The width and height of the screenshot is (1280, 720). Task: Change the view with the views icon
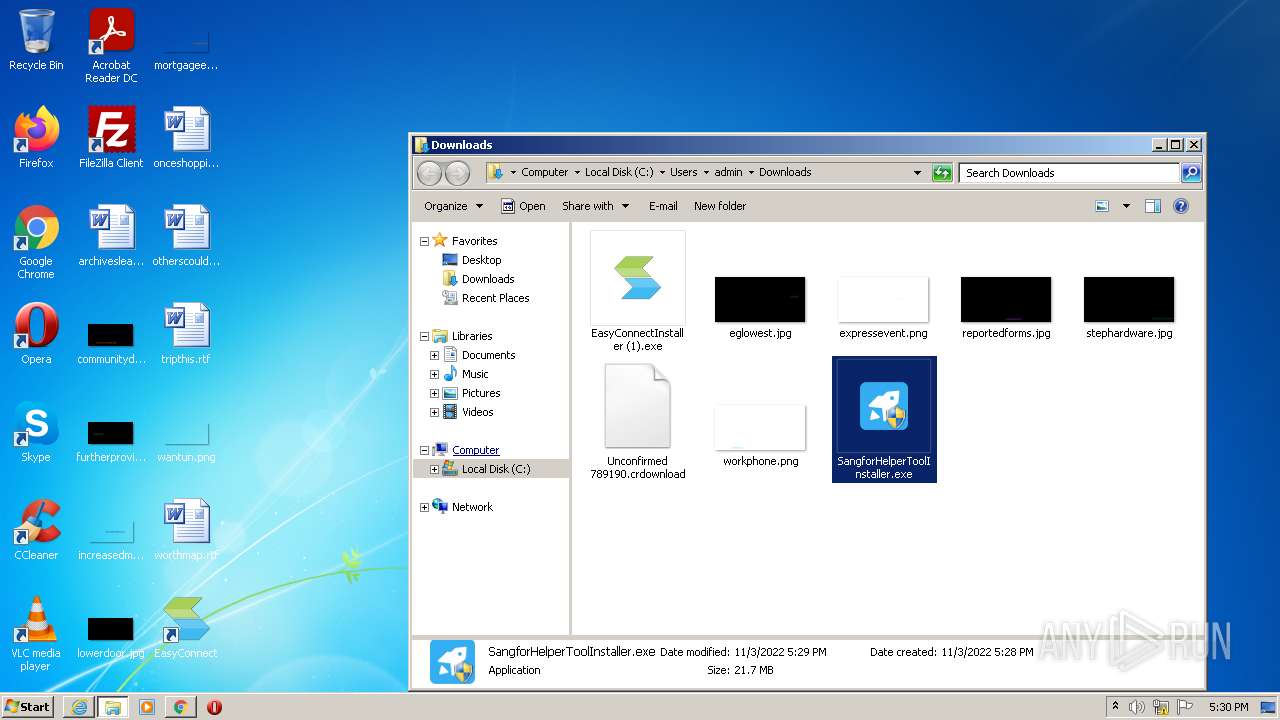(x=1102, y=206)
